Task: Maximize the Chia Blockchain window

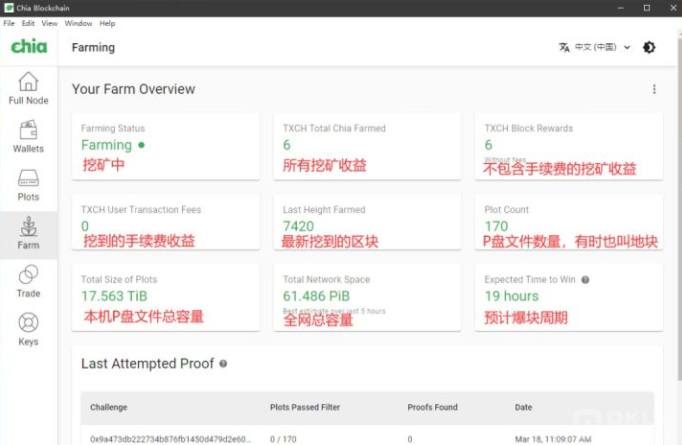Action: pyautogui.click(x=647, y=8)
